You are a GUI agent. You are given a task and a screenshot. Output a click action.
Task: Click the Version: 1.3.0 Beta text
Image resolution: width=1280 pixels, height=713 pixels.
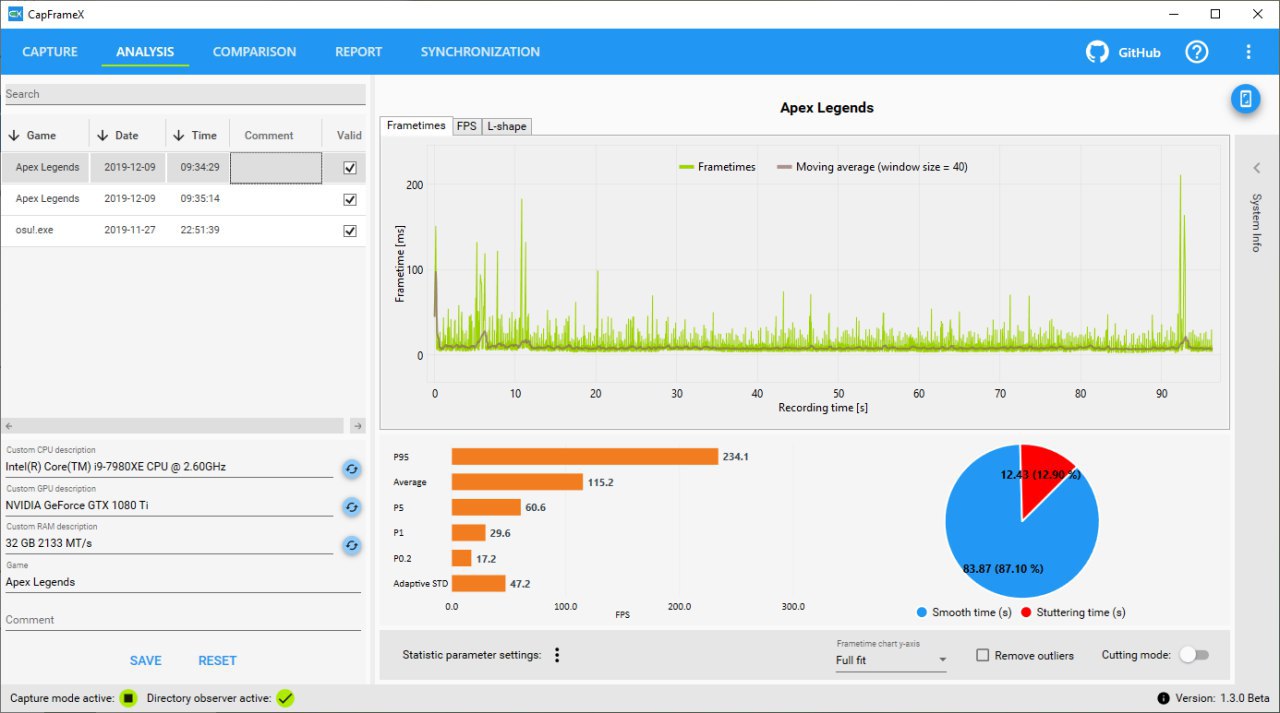1223,698
